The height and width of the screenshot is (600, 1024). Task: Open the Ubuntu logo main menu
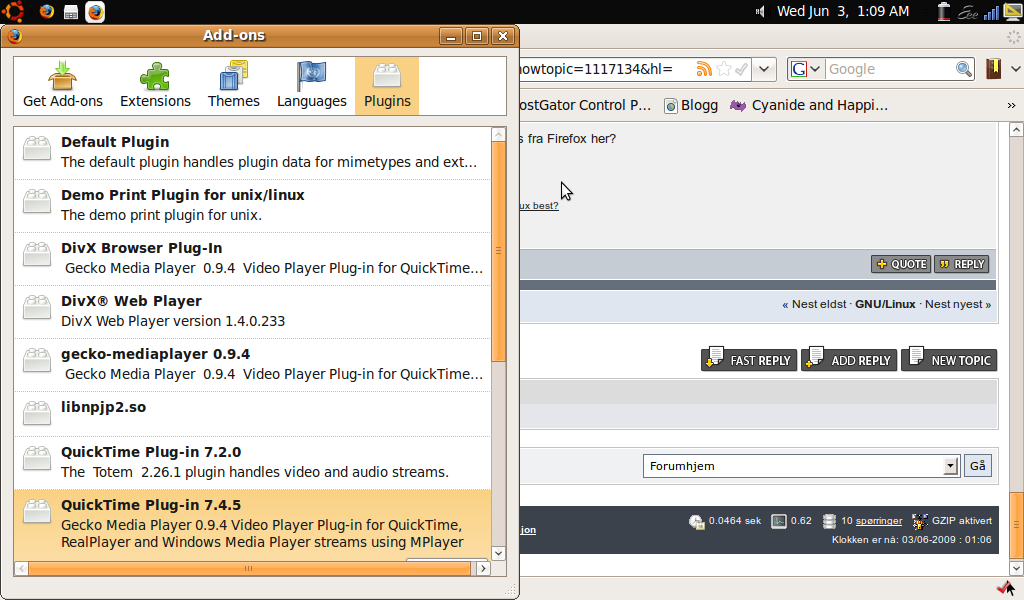click(x=13, y=11)
